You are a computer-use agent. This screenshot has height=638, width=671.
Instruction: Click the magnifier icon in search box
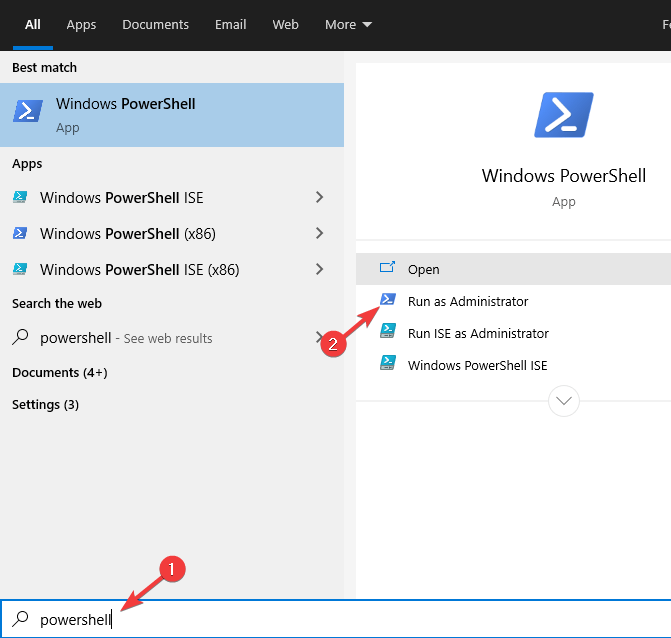pos(20,619)
